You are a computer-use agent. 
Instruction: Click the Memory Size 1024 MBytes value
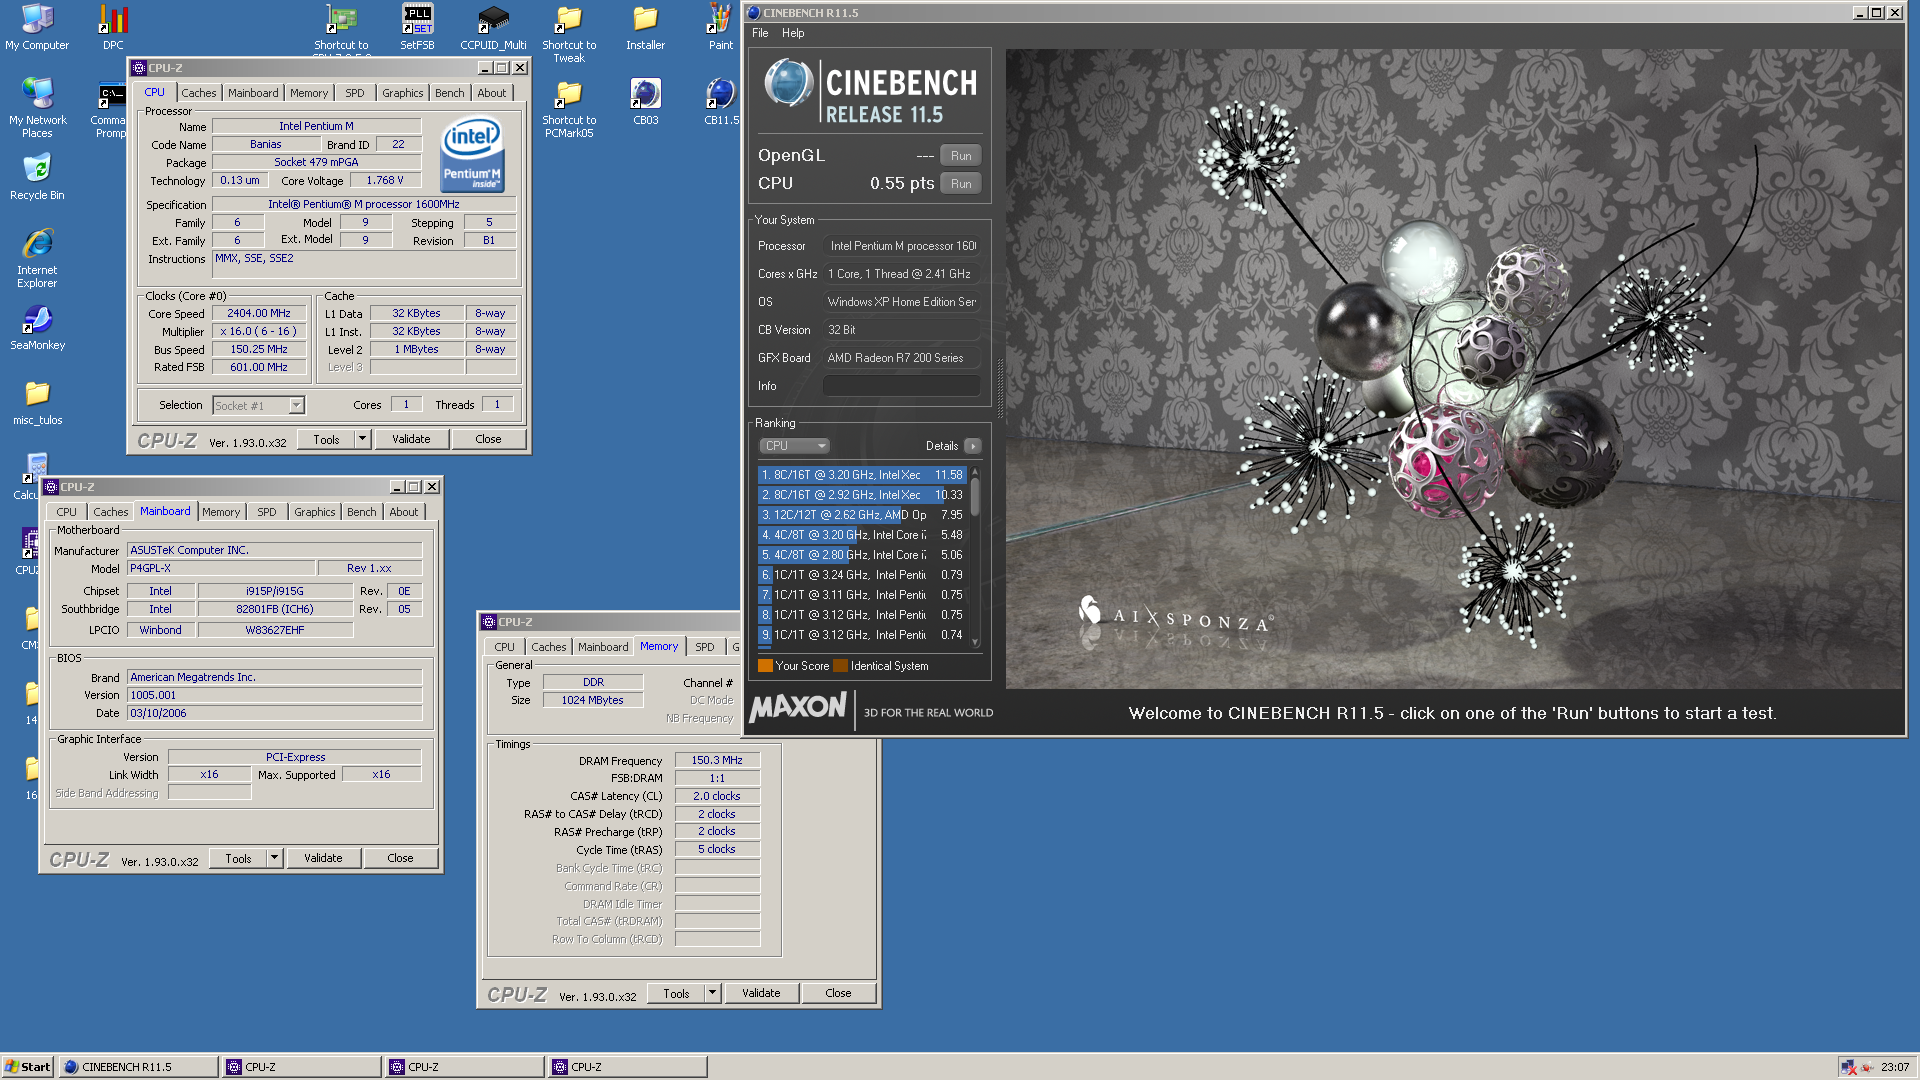(x=592, y=700)
